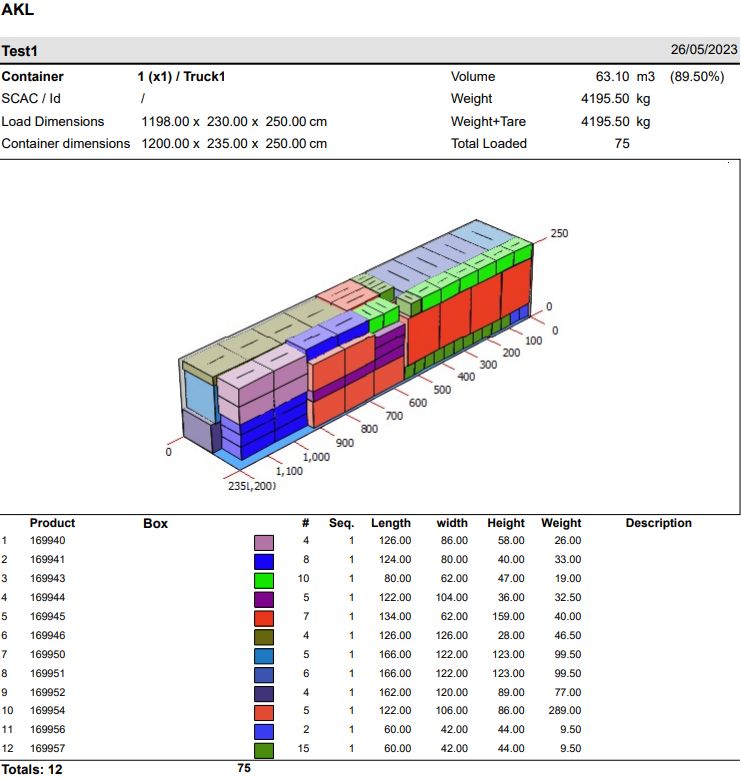Click the date 26/05/2023
Screen dimensions: 741x779
pos(703,50)
